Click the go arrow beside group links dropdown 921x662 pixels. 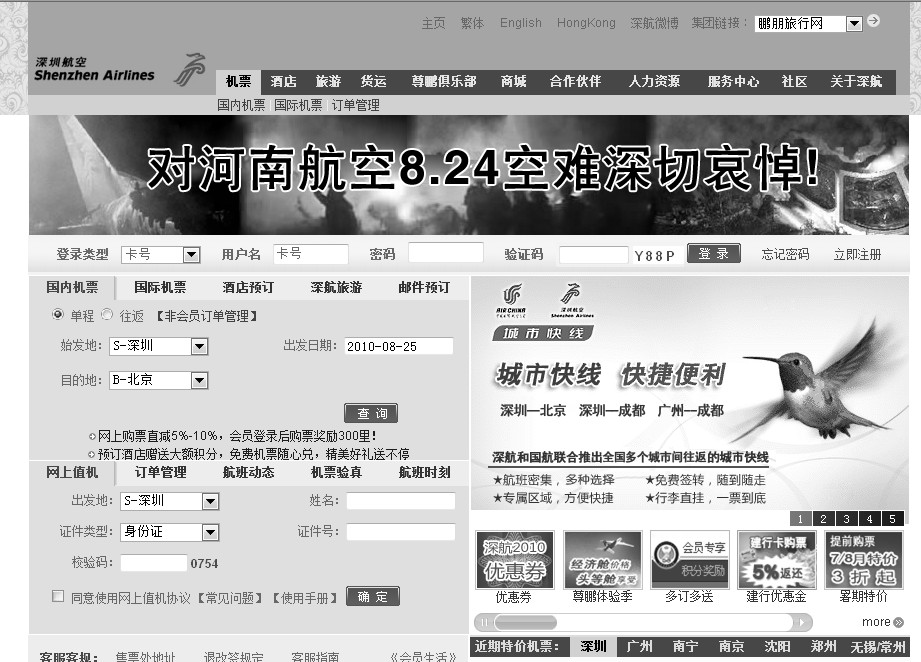873,21
